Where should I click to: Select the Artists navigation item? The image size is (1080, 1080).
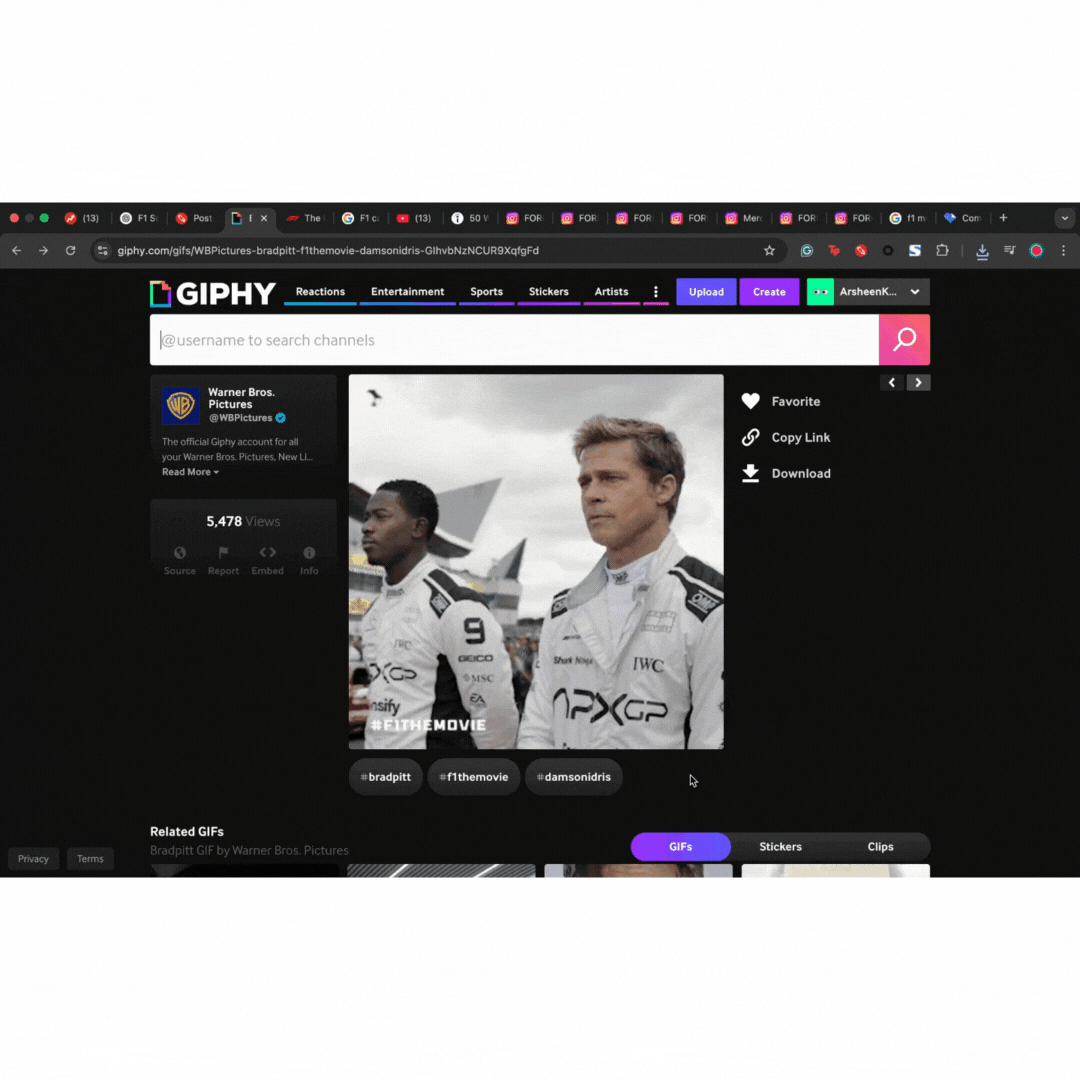coord(611,291)
